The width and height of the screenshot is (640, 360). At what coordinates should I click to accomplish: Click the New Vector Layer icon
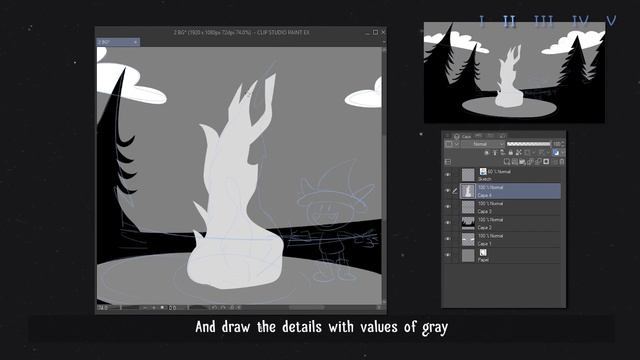coord(514,162)
